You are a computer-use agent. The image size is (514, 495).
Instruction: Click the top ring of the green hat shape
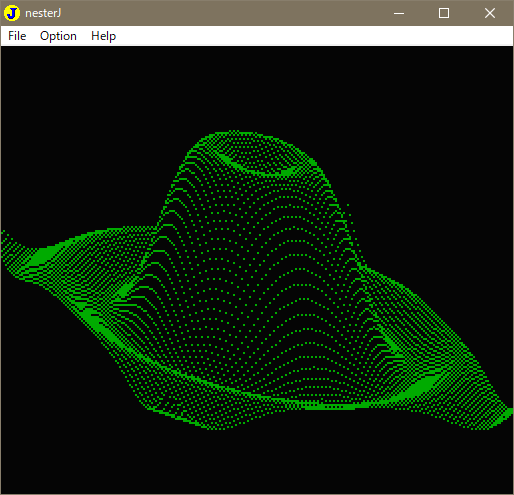click(258, 163)
